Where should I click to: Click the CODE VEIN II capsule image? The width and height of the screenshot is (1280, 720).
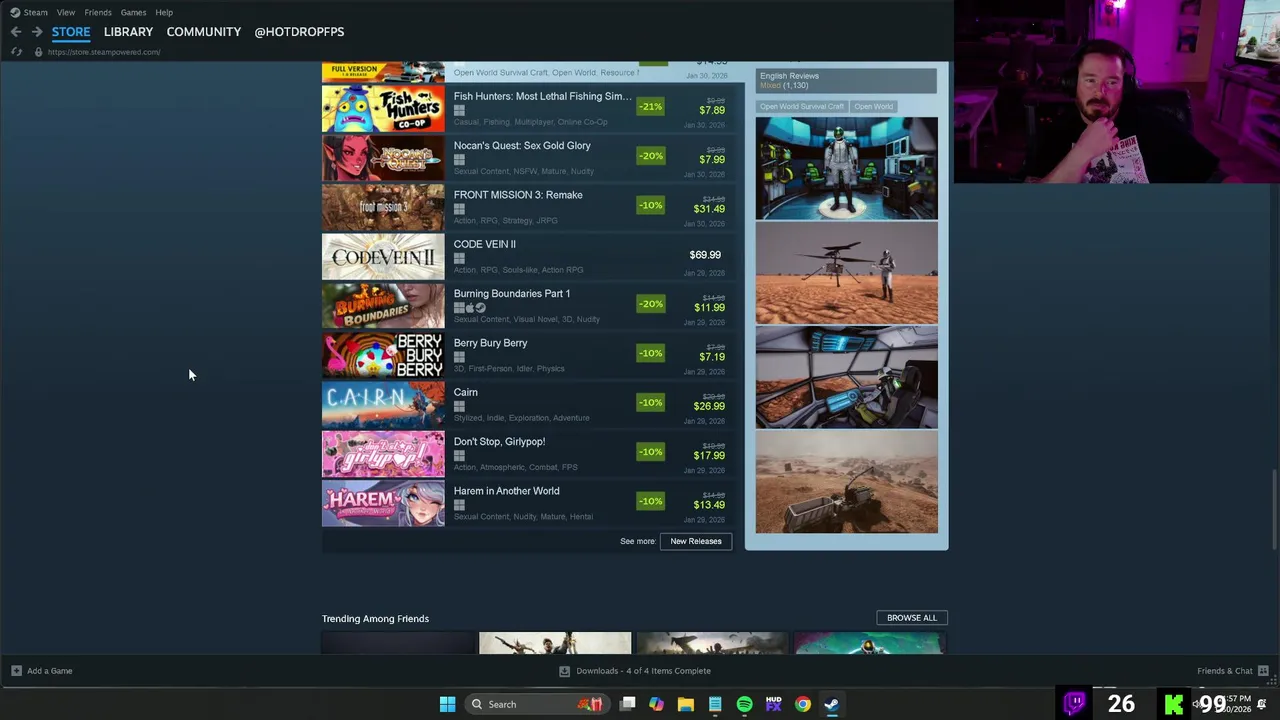[383, 257]
